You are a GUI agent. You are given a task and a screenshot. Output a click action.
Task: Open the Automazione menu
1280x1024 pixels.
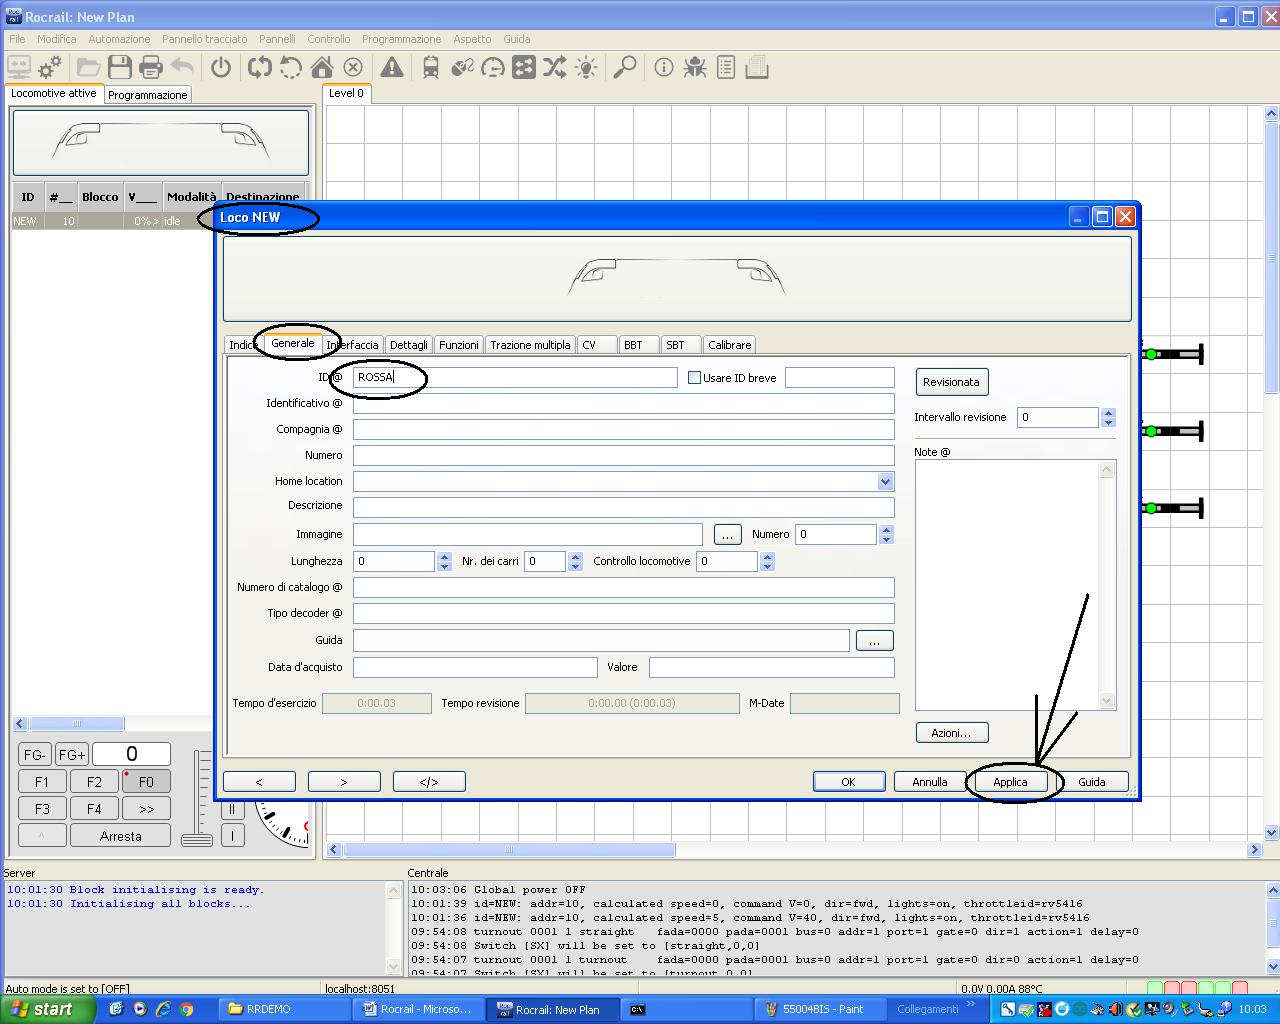[x=119, y=39]
